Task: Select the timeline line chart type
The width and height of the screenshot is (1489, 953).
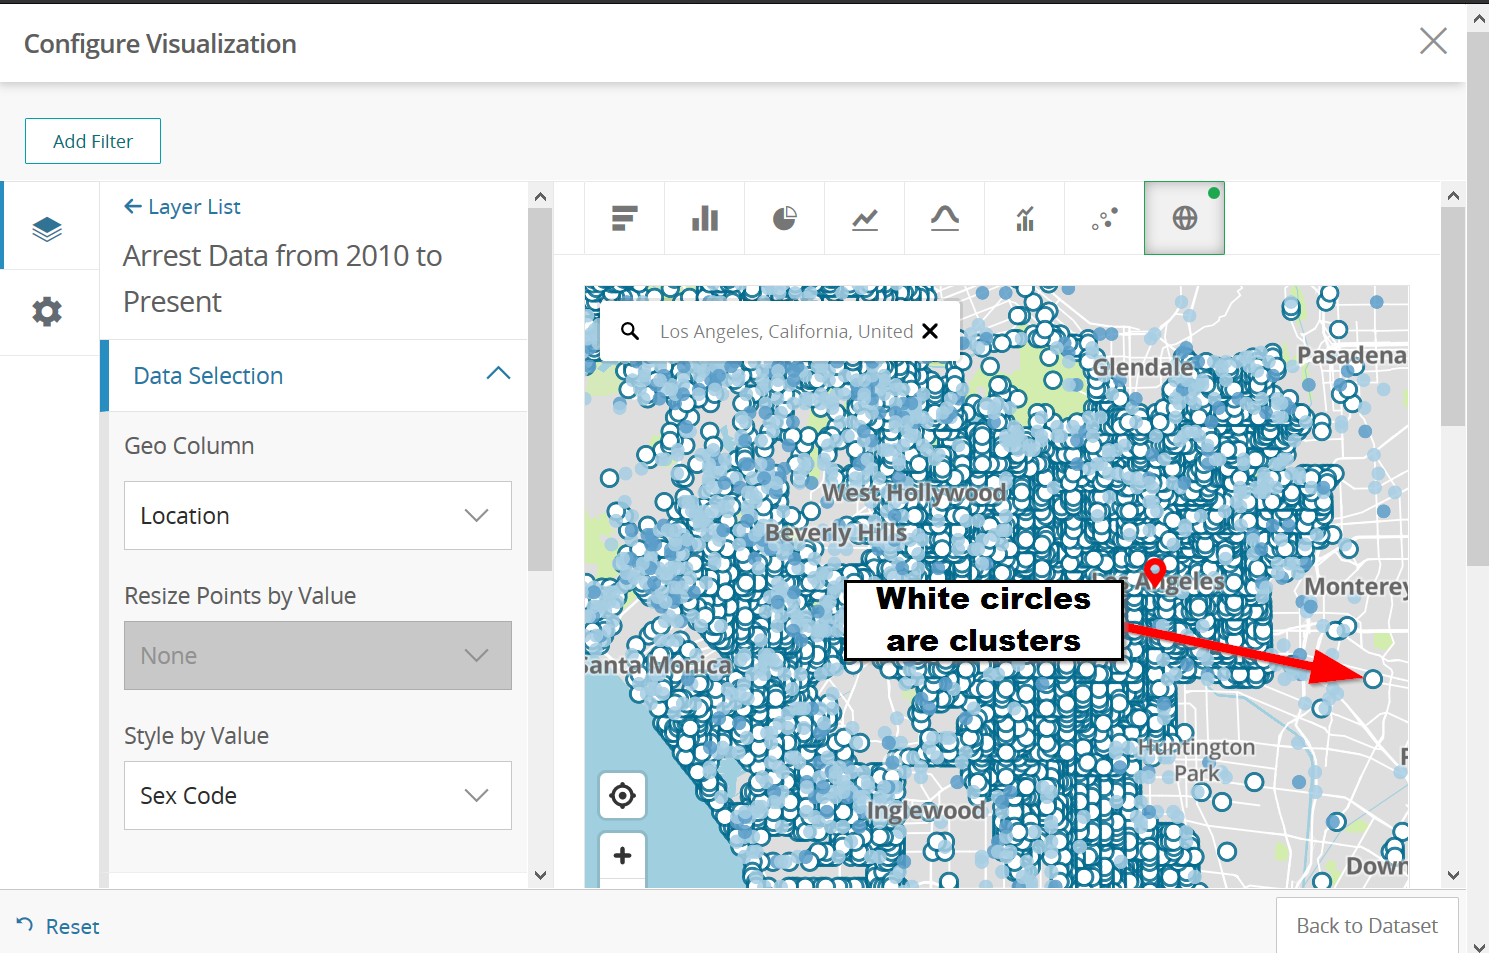Action: 865,218
